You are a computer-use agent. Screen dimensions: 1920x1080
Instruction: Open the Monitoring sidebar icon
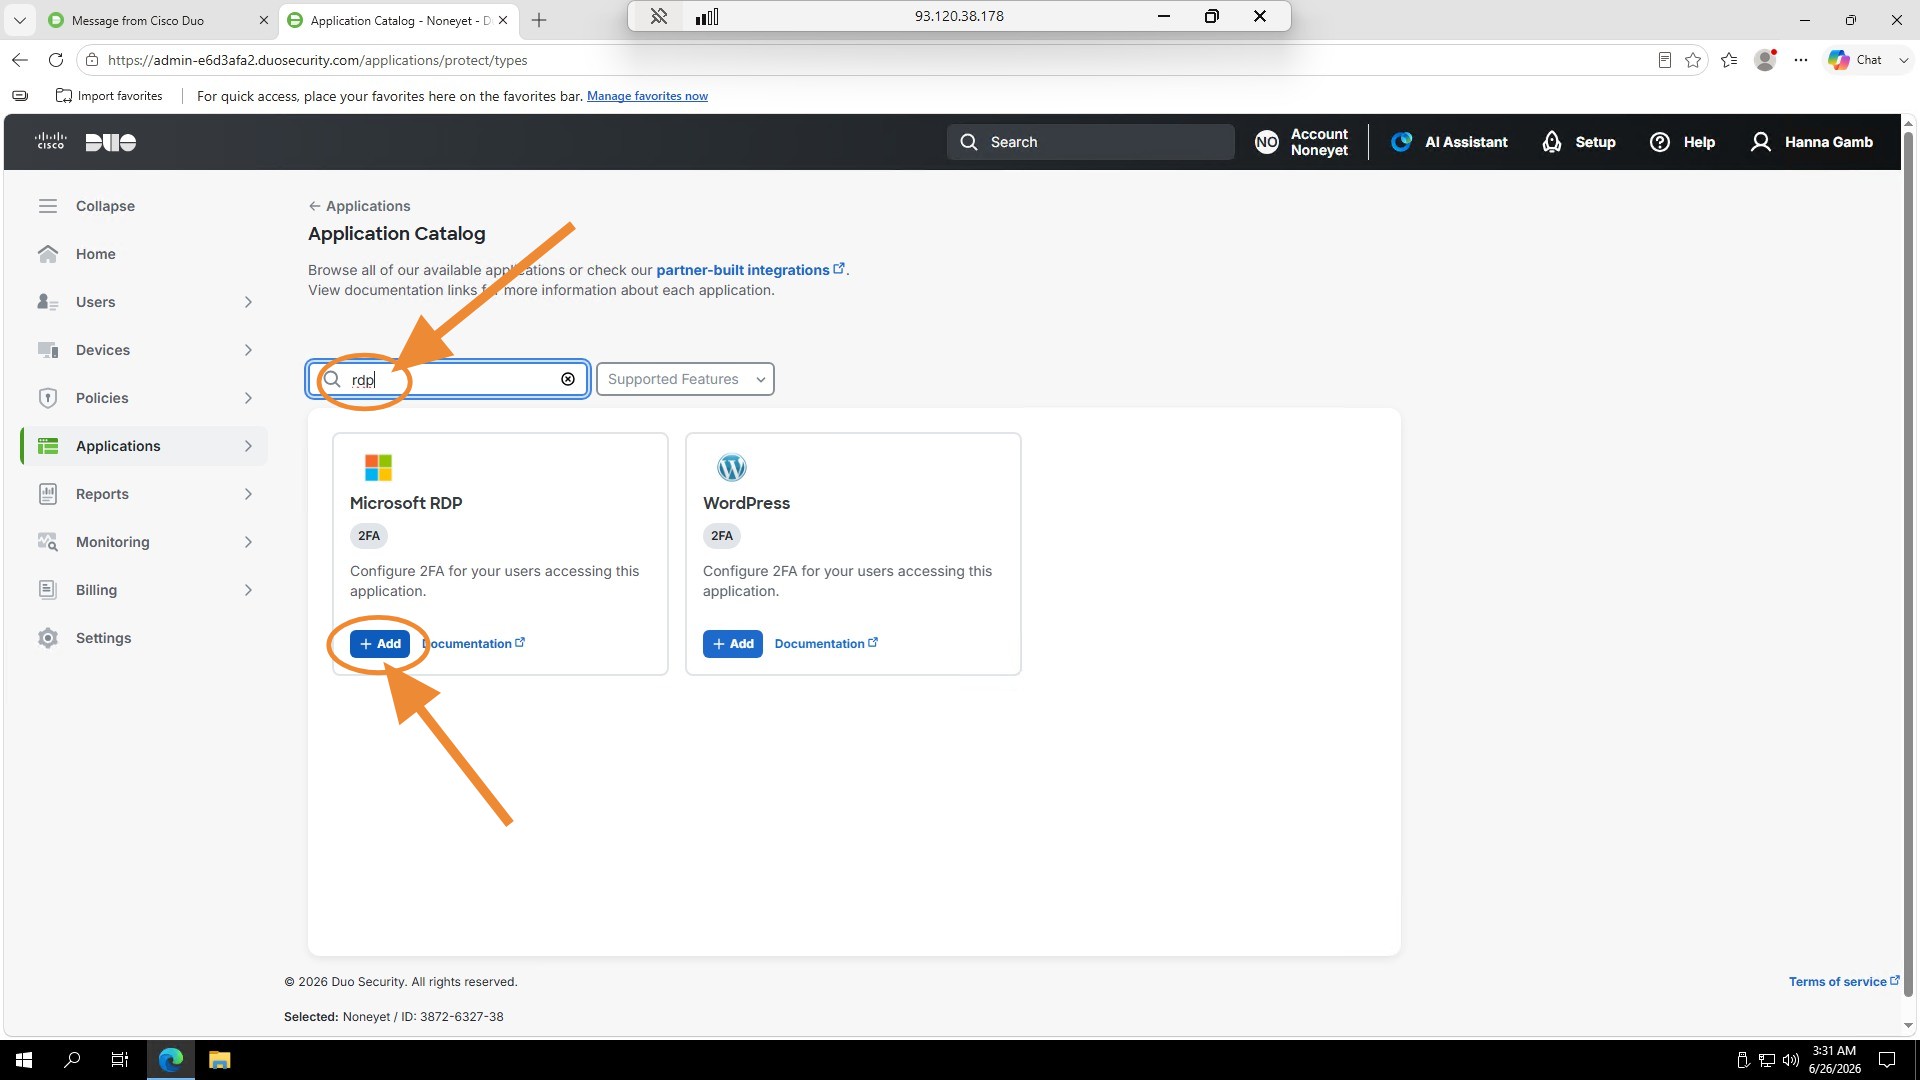(47, 542)
